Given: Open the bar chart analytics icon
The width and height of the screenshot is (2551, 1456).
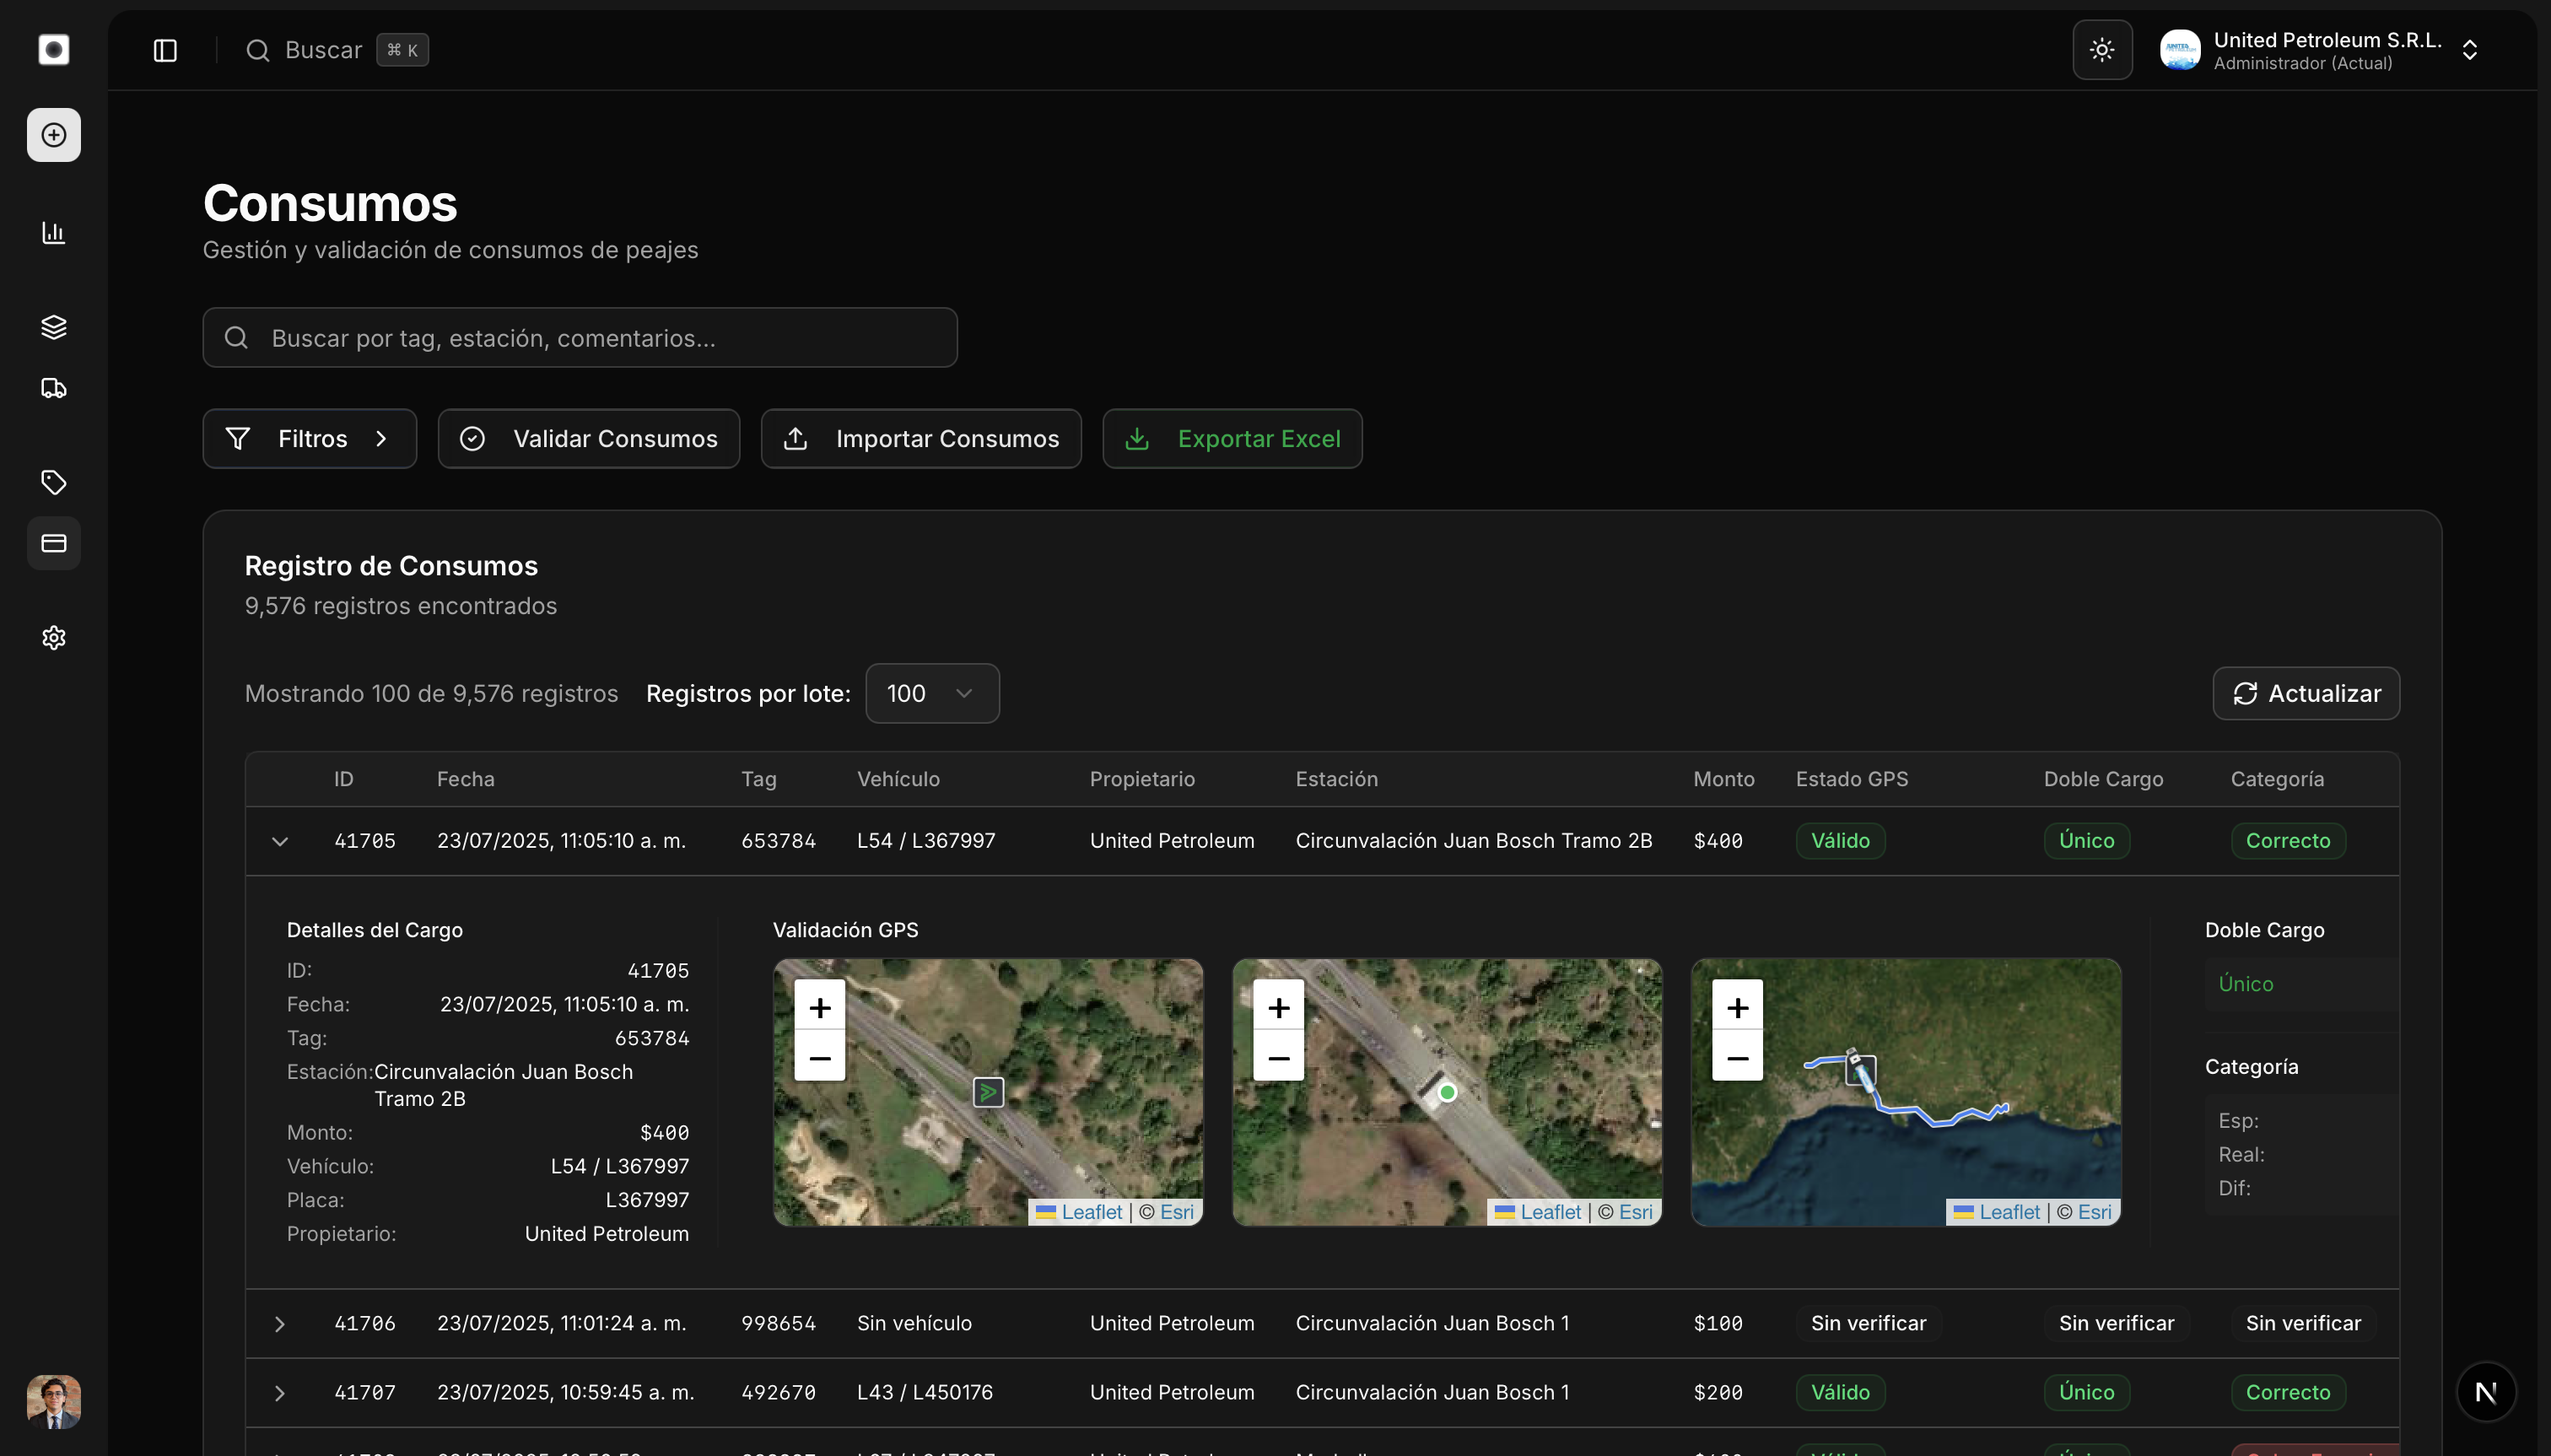Looking at the screenshot, I should click(x=54, y=233).
